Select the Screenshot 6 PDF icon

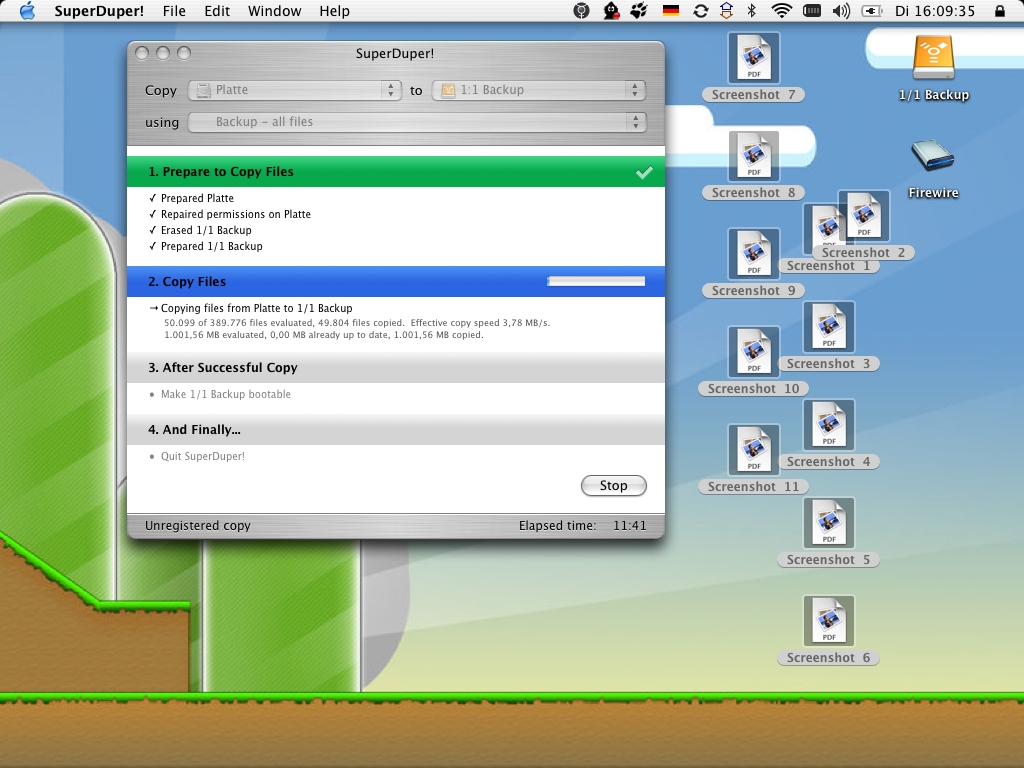click(x=829, y=620)
